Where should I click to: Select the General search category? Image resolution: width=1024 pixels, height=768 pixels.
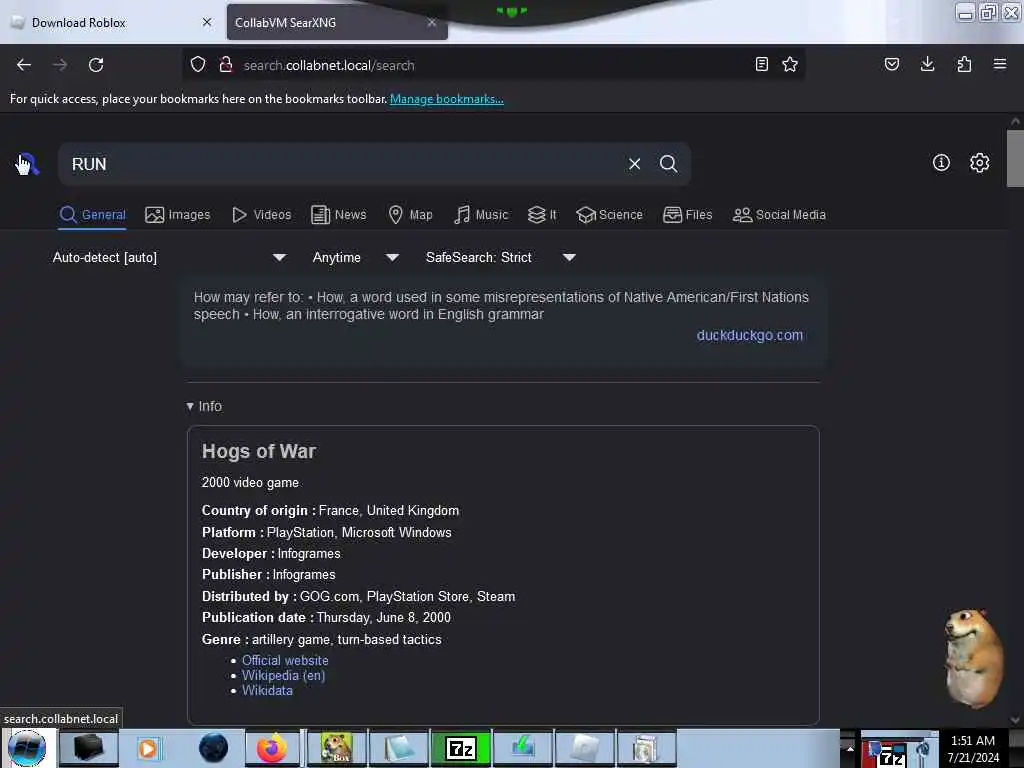click(93, 215)
